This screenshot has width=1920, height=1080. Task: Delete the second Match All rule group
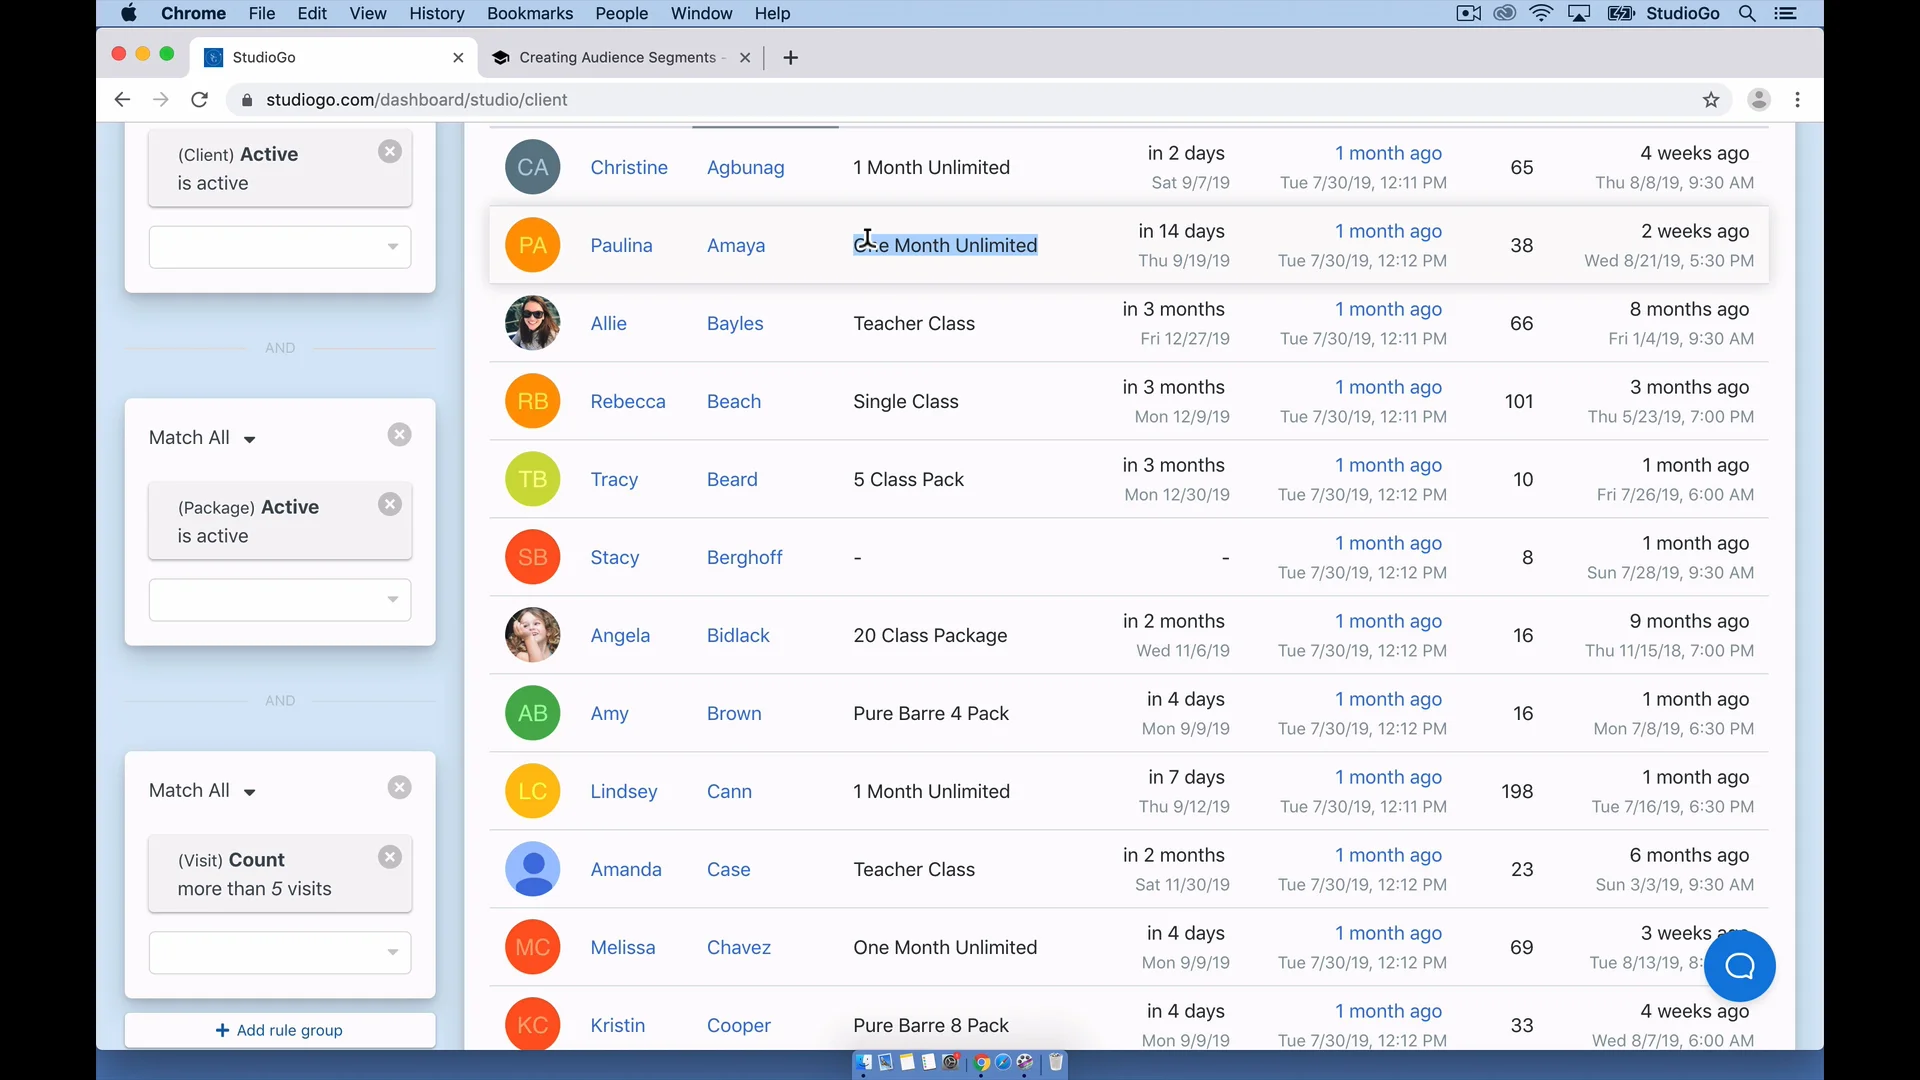click(x=399, y=435)
